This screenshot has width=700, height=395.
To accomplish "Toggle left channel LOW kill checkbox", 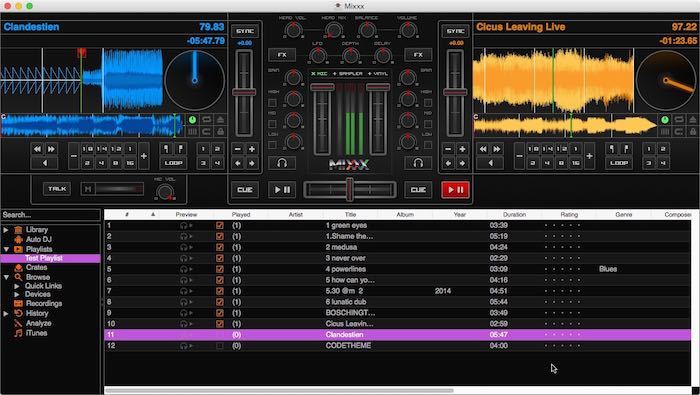I will 272,145.
